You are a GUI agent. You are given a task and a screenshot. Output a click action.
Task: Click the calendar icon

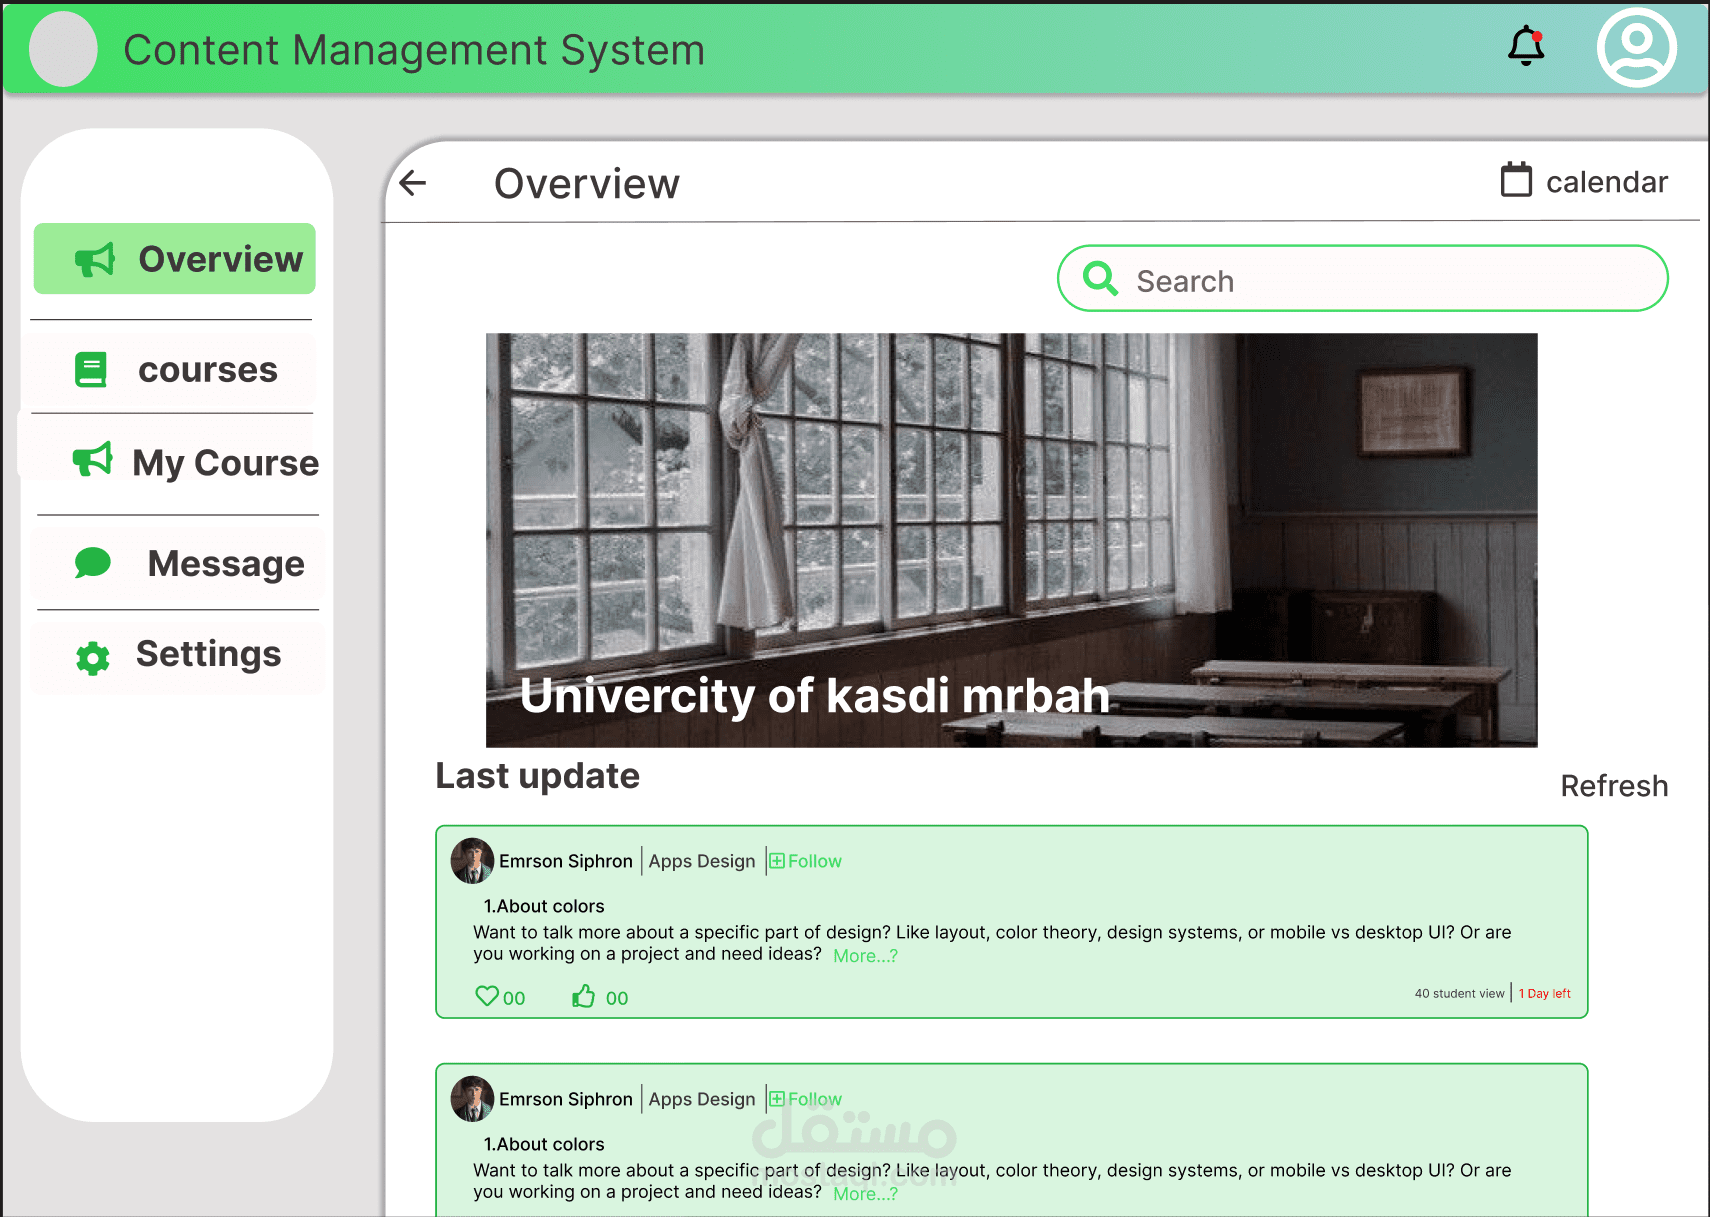(1516, 180)
